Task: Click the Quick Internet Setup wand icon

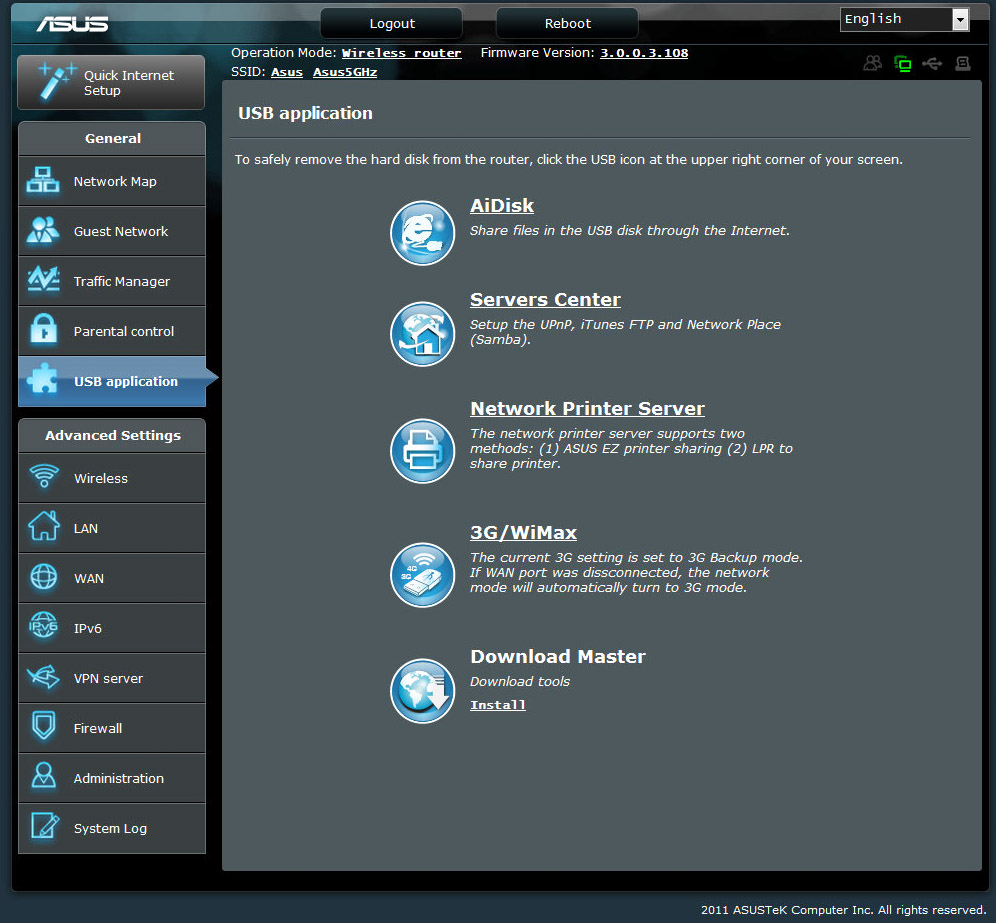Action: [x=57, y=81]
